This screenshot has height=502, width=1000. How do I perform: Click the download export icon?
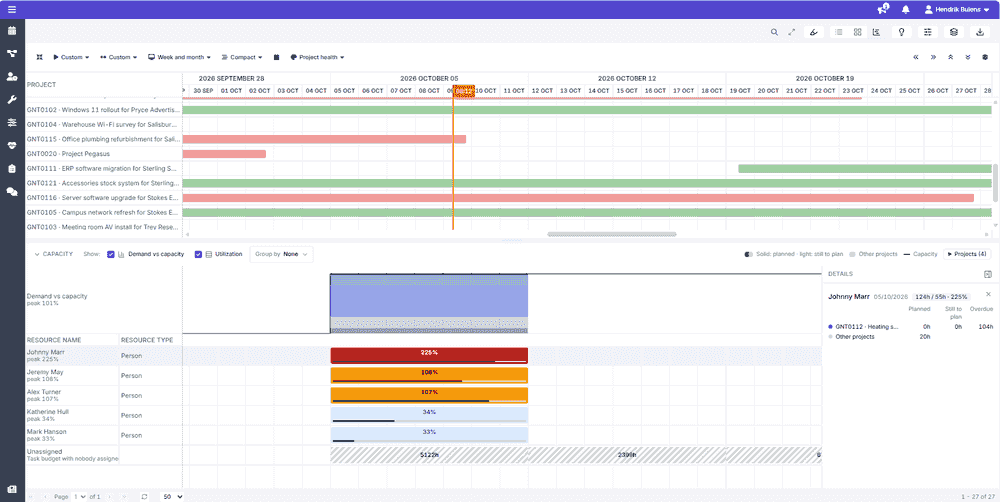(x=979, y=32)
